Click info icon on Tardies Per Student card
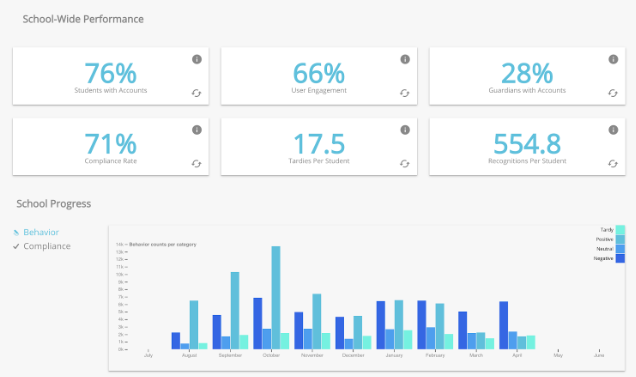 405,130
